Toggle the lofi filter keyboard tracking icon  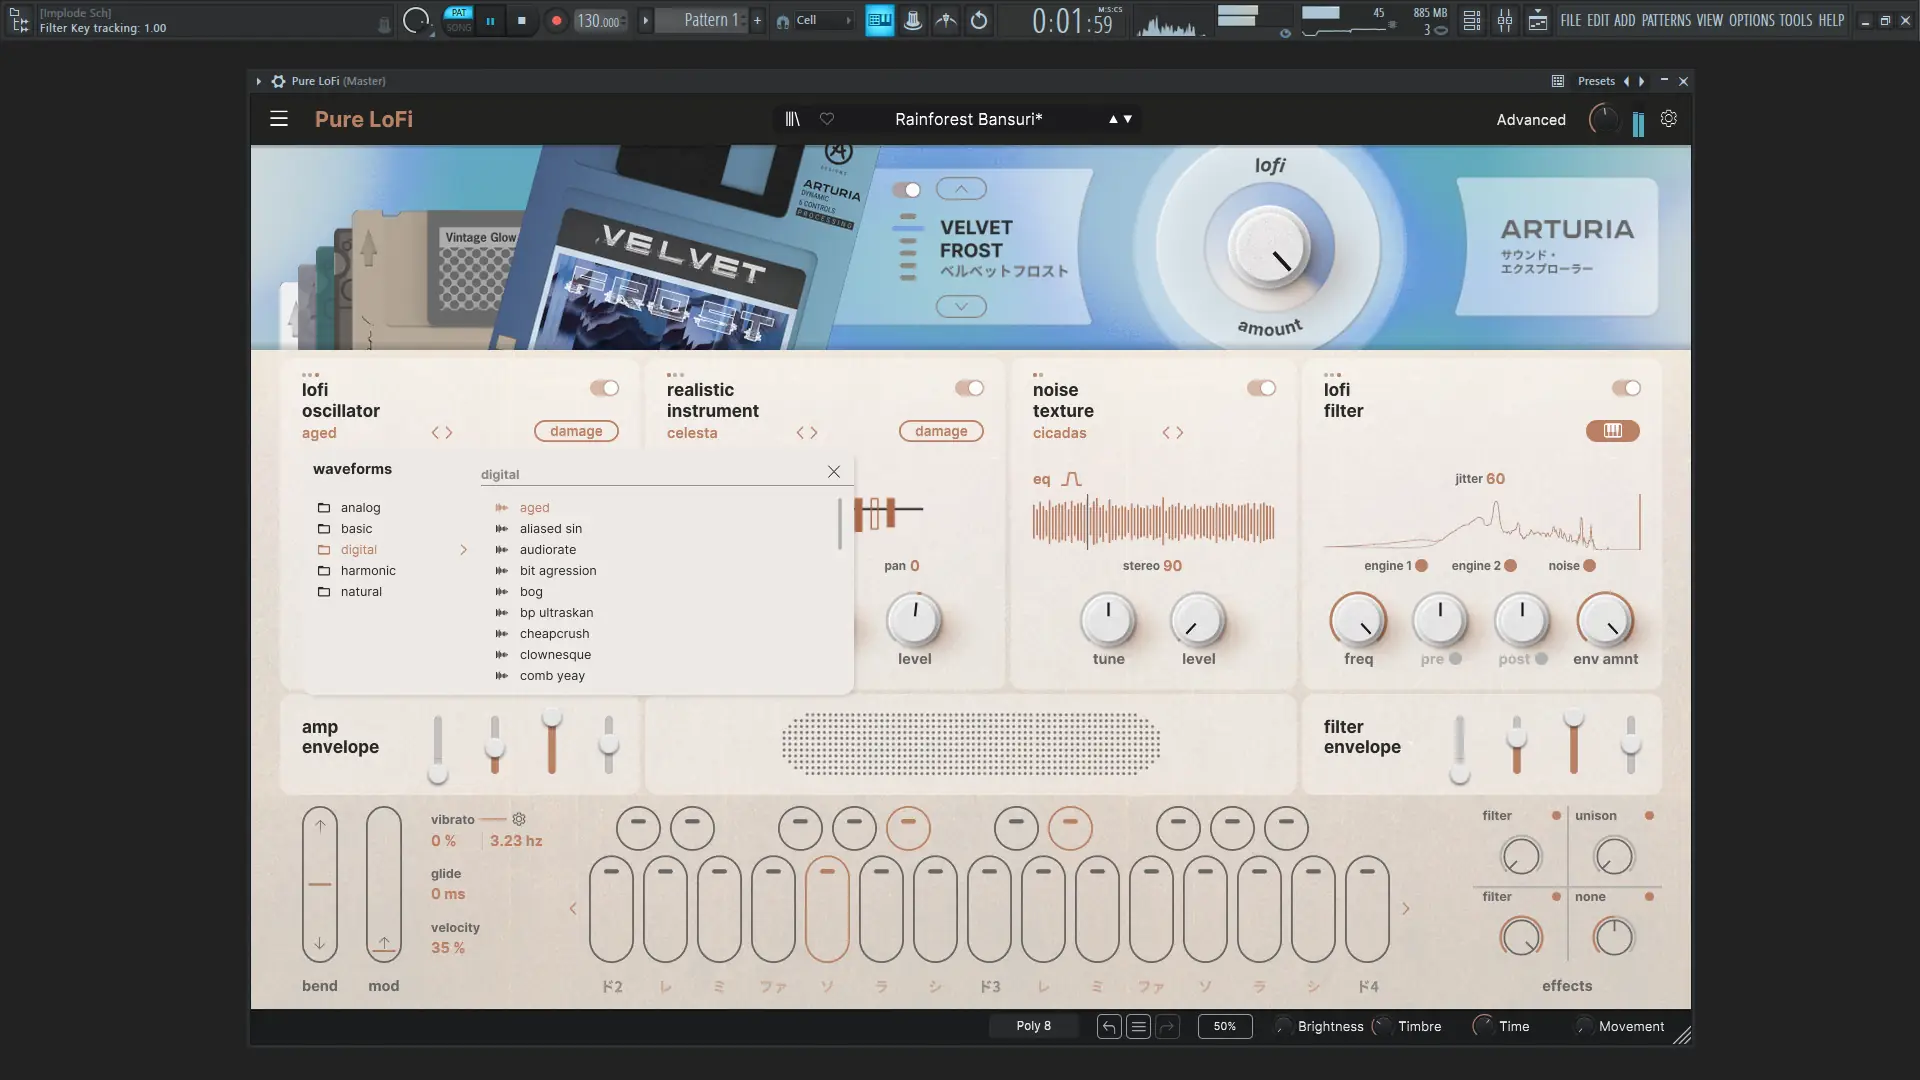(x=1612, y=431)
